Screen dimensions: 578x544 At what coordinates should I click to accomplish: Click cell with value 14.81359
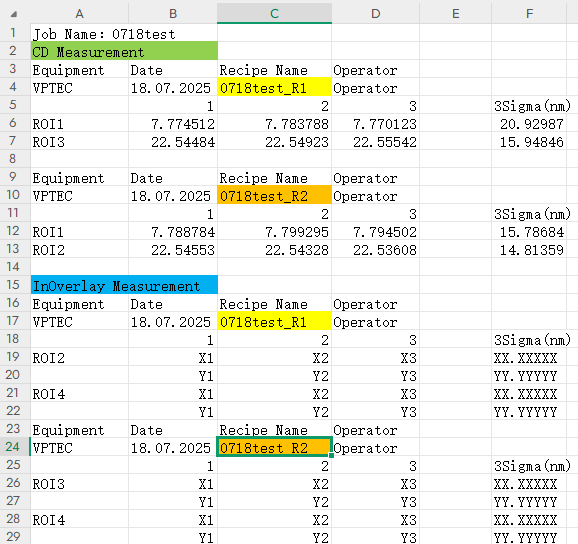(529, 249)
